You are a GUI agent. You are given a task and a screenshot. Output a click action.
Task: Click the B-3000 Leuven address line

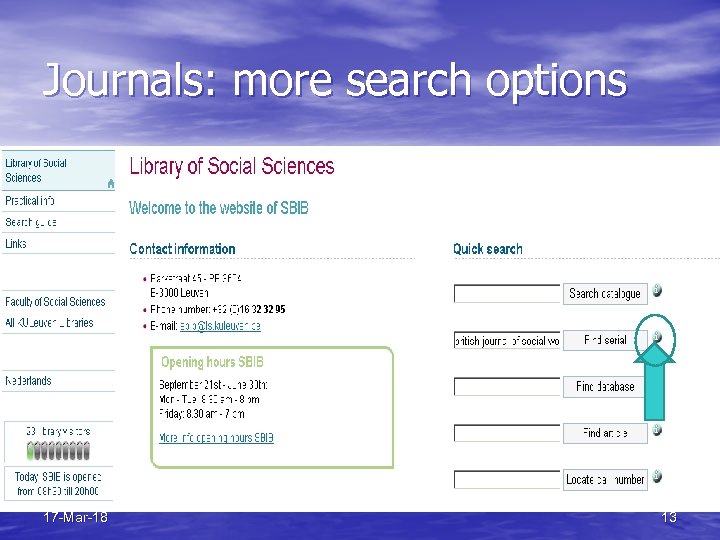coord(180,293)
